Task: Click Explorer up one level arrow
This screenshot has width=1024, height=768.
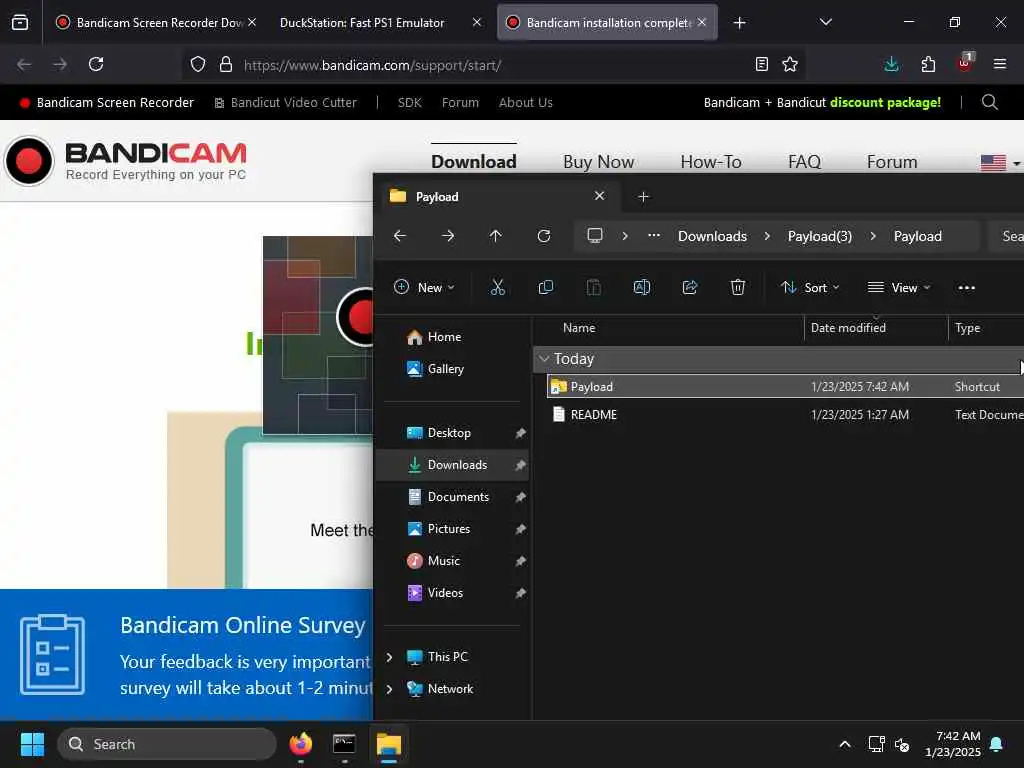Action: (496, 236)
